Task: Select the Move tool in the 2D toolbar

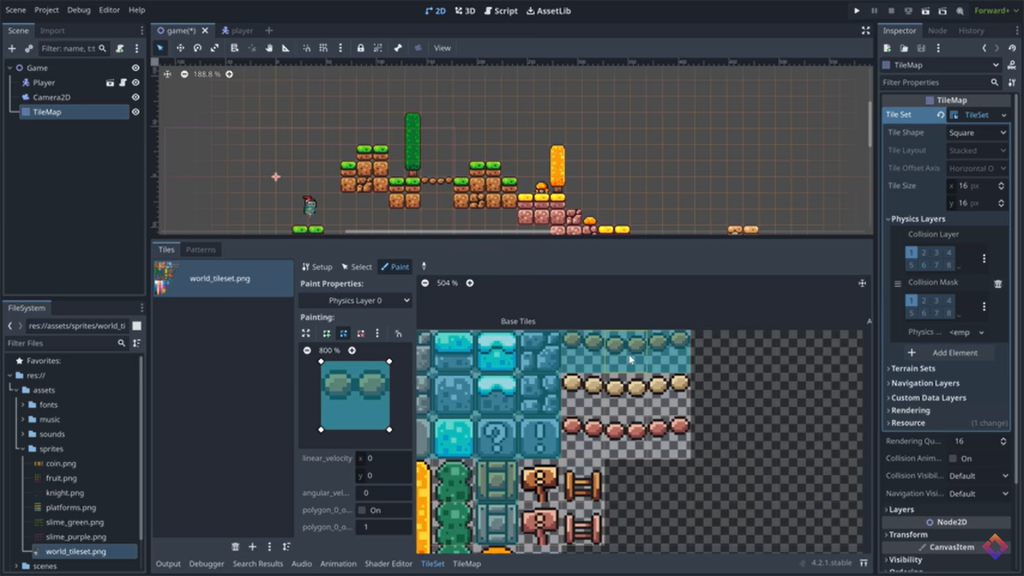Action: tap(180, 48)
